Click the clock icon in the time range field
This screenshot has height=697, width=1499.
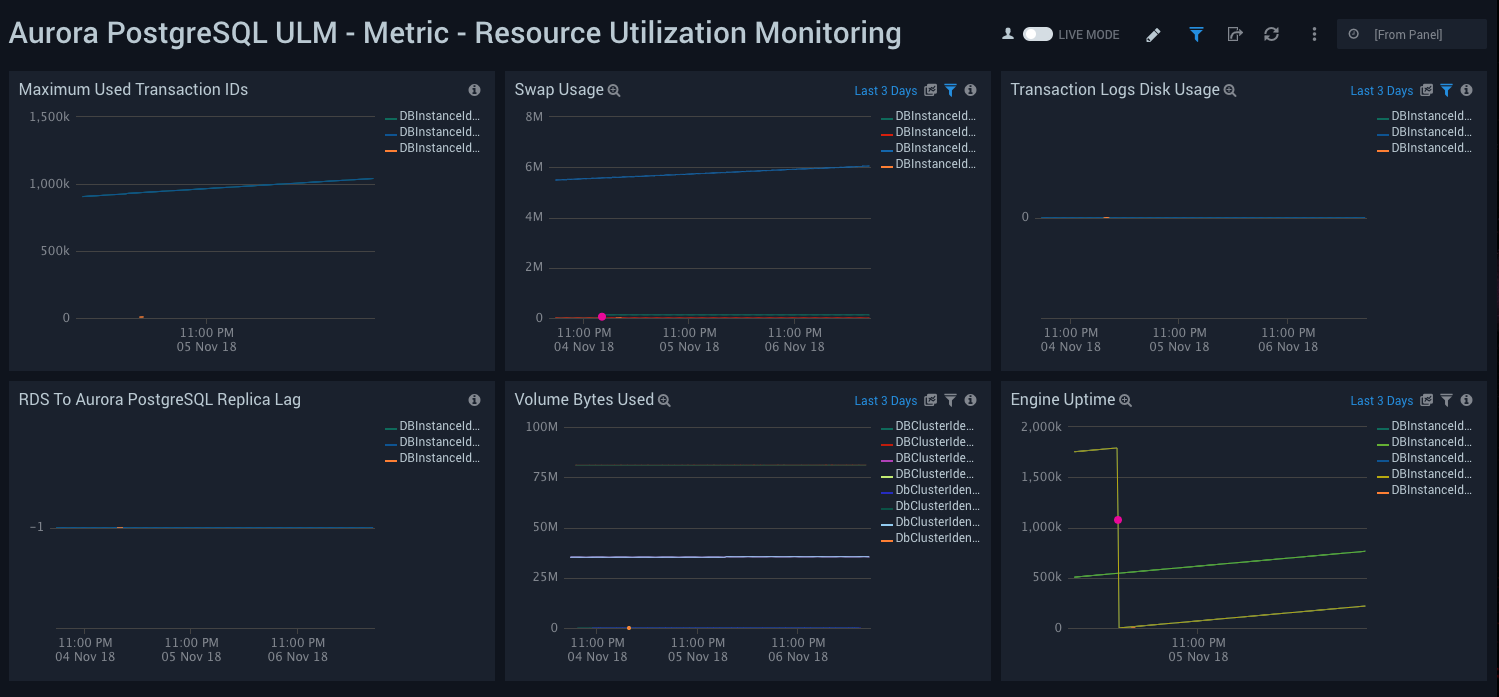(1354, 33)
